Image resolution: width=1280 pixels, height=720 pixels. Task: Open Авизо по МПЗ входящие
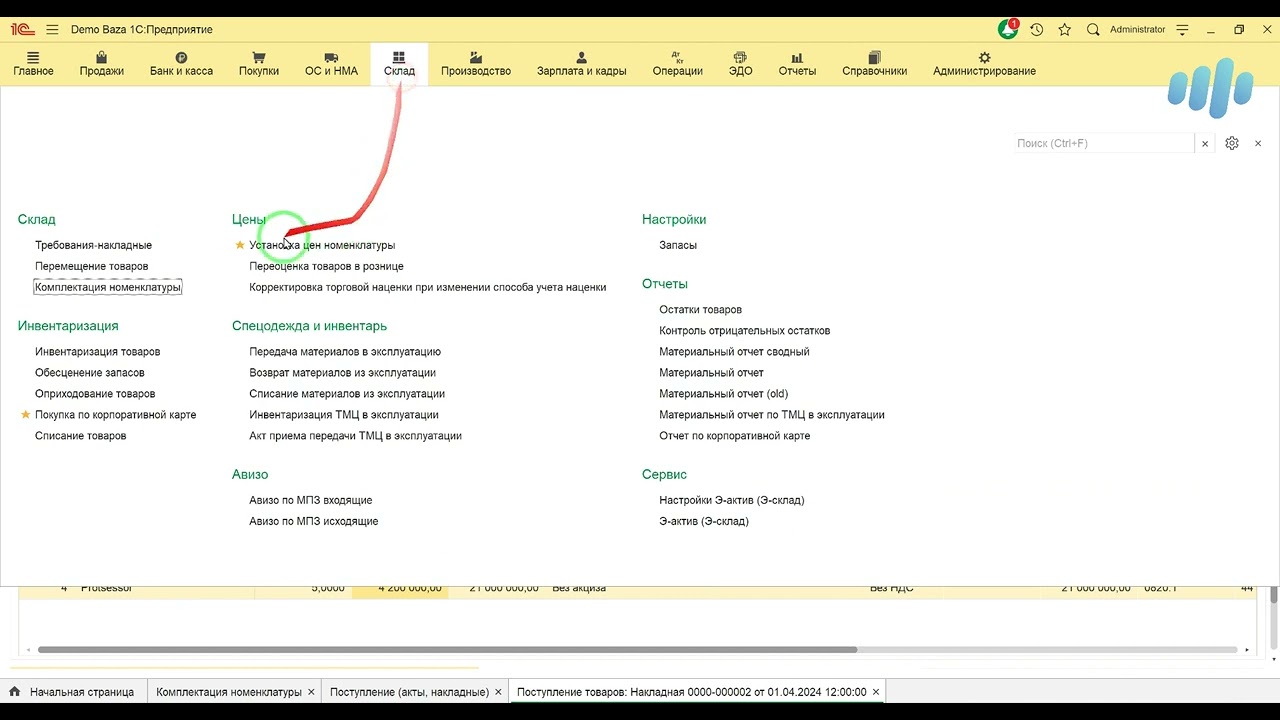[310, 500]
